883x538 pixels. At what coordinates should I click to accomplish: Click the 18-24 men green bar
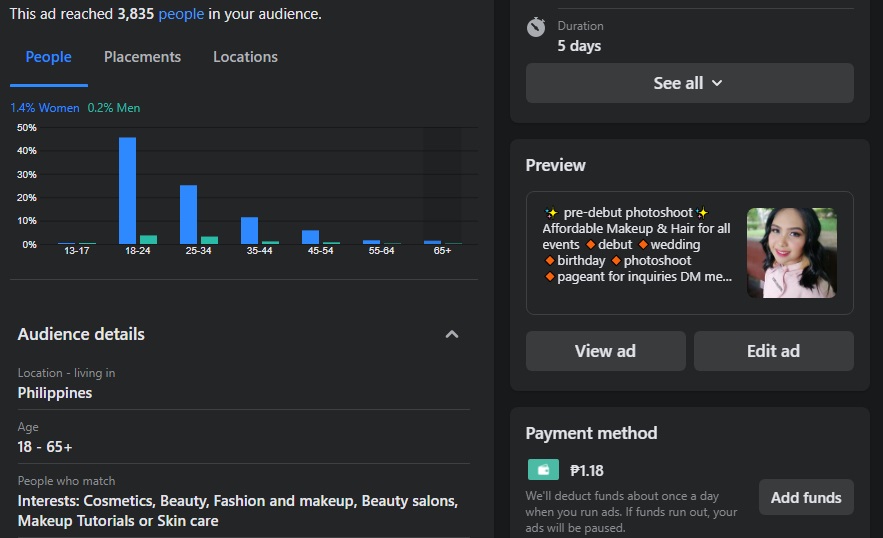[x=148, y=239]
